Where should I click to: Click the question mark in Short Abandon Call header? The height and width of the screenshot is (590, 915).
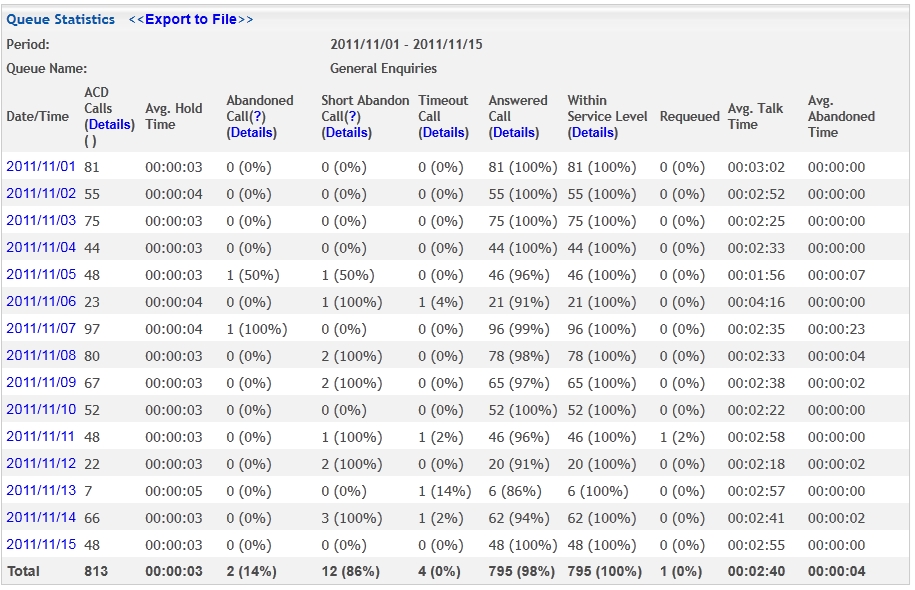pyautogui.click(x=352, y=117)
